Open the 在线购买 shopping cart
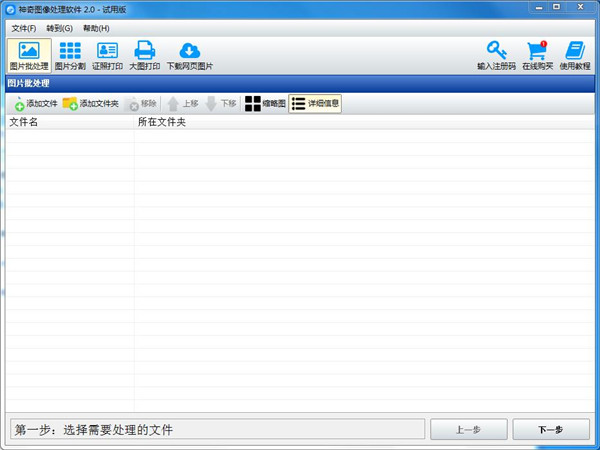600x450 pixels. tap(537, 55)
